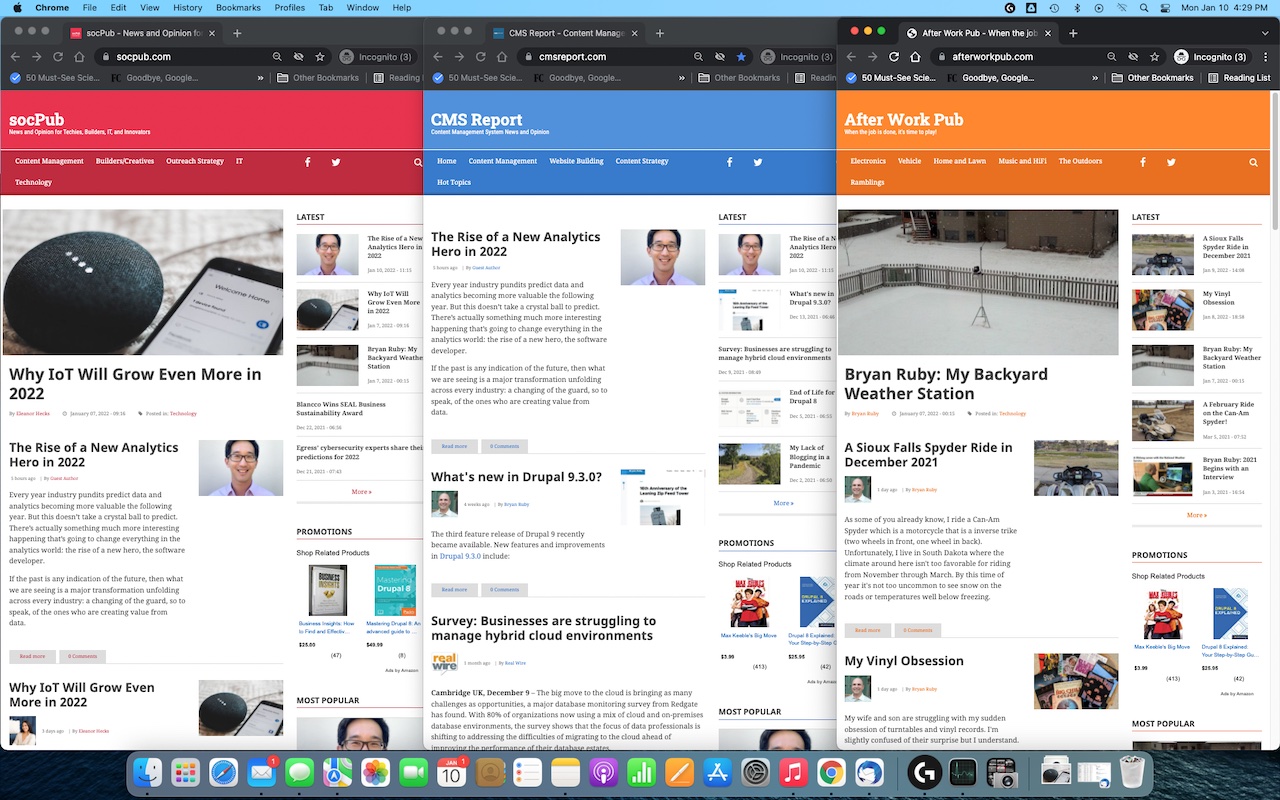Click Incognito icon in After Work Pub window
Image resolution: width=1280 pixels, height=800 pixels.
1182,57
